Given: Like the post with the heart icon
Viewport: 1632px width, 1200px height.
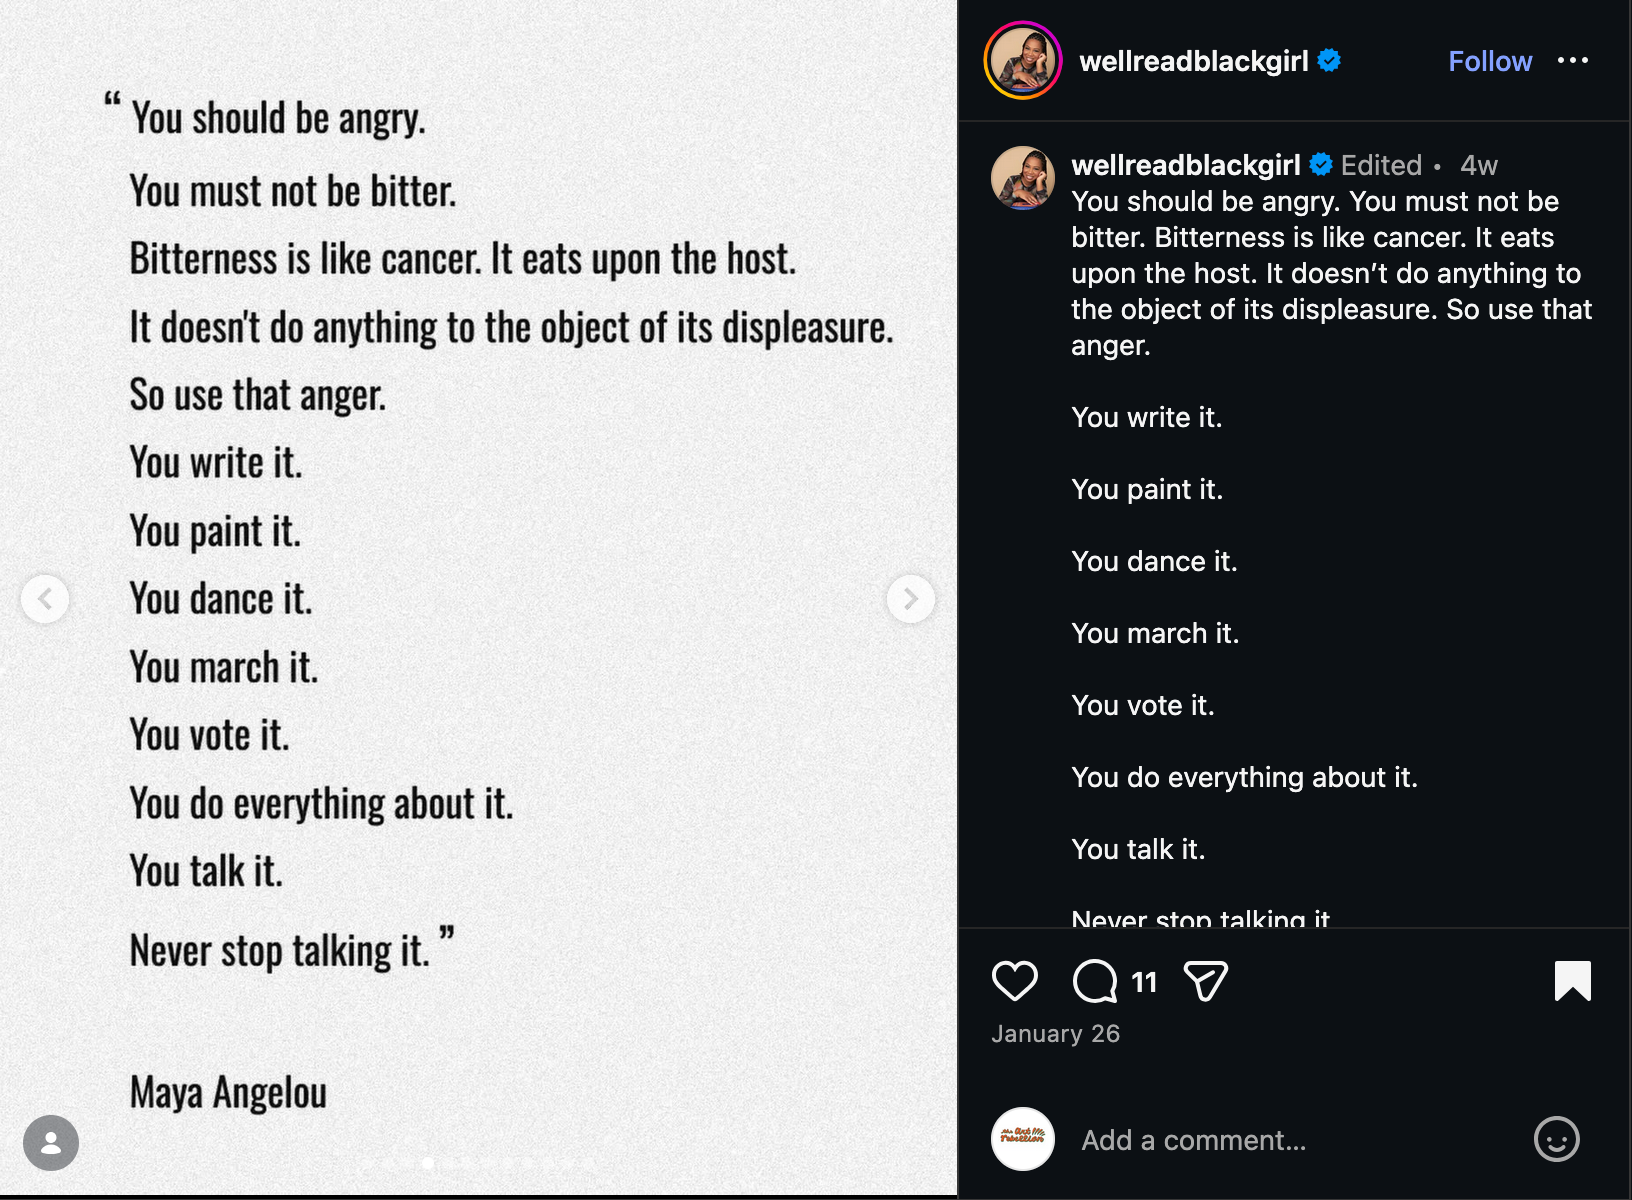Looking at the screenshot, I should (x=1014, y=981).
